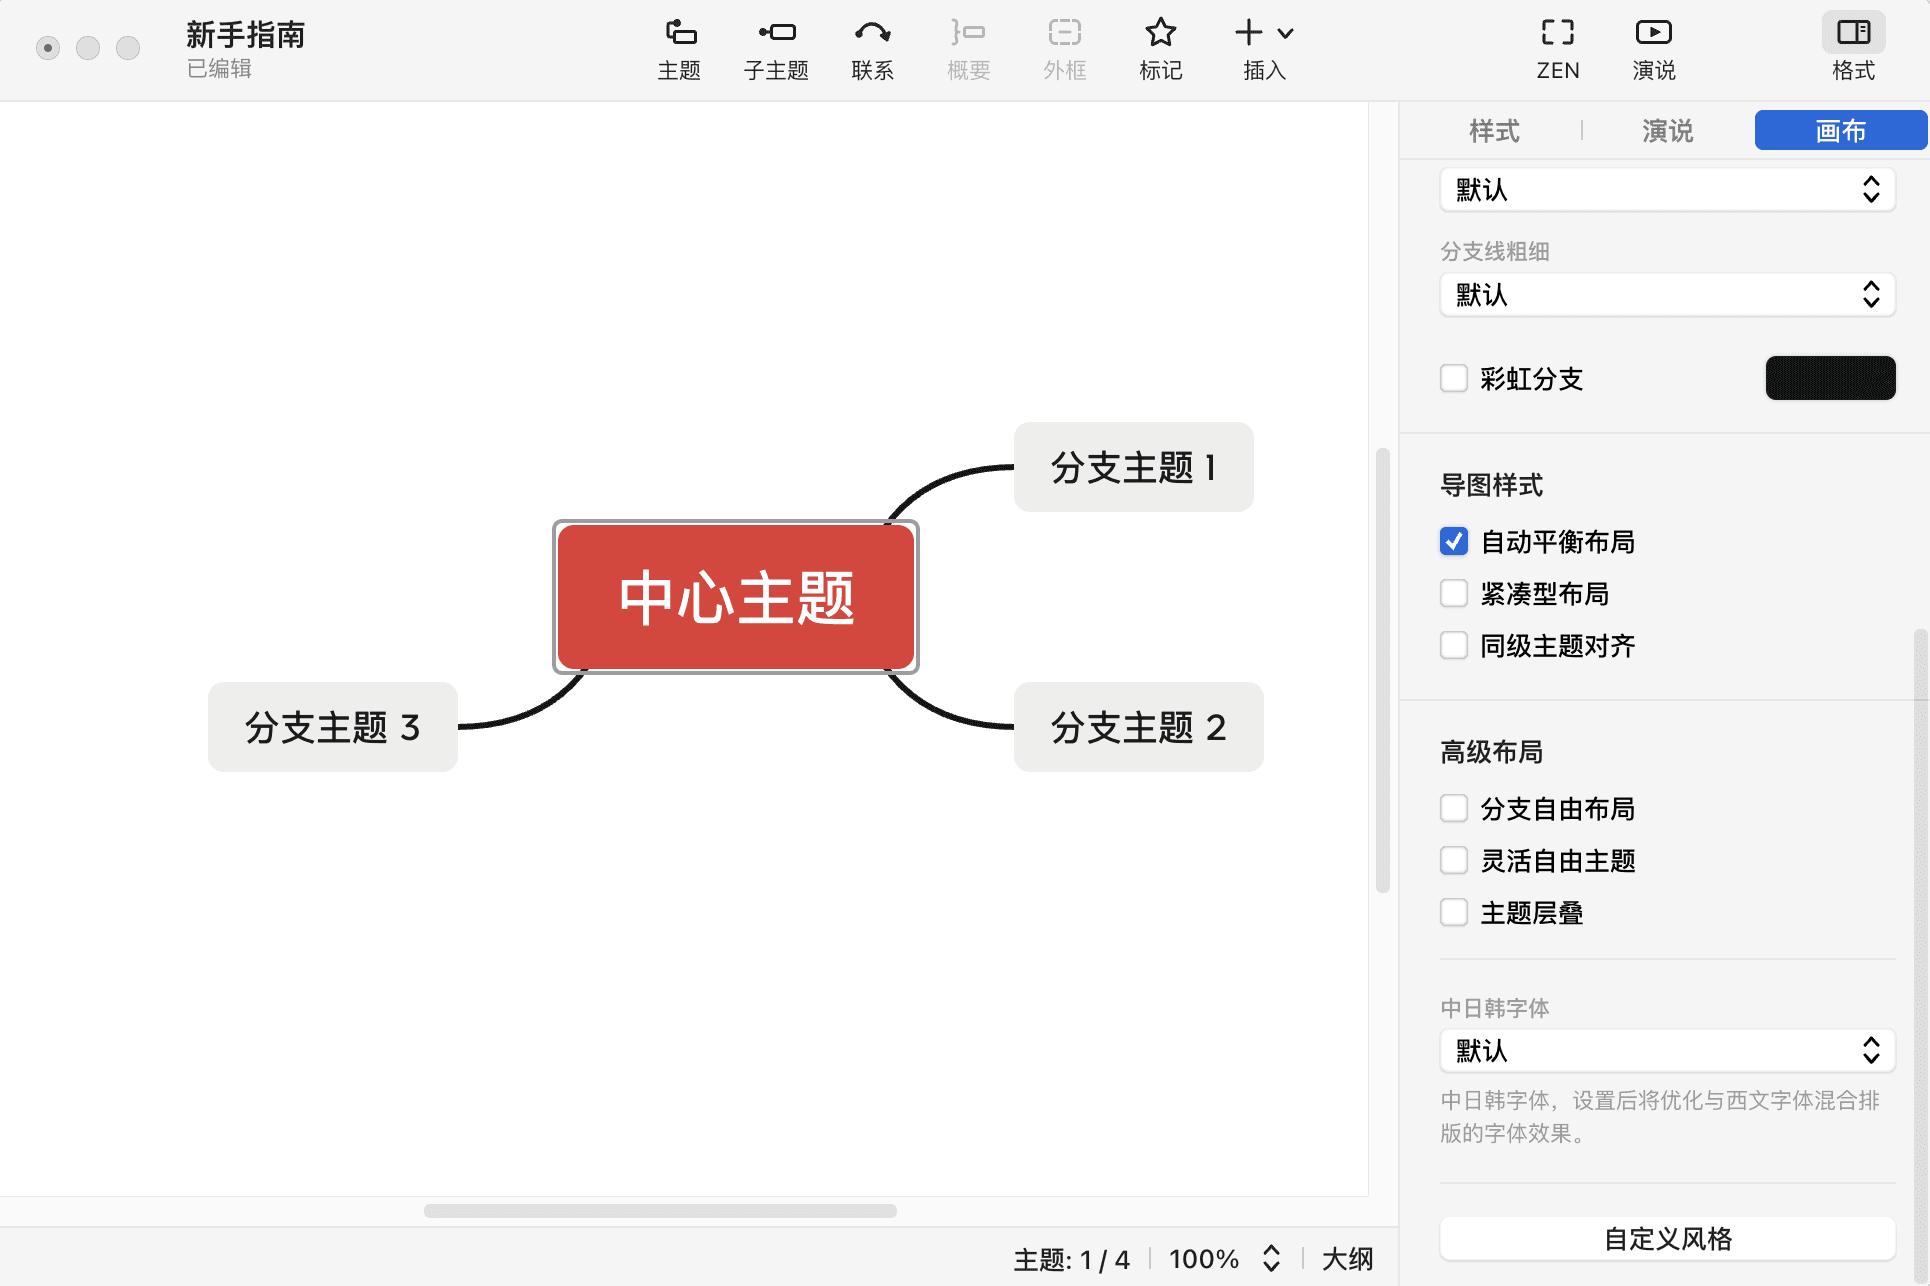
Task: Switch to the 样式 tab
Action: coord(1494,131)
